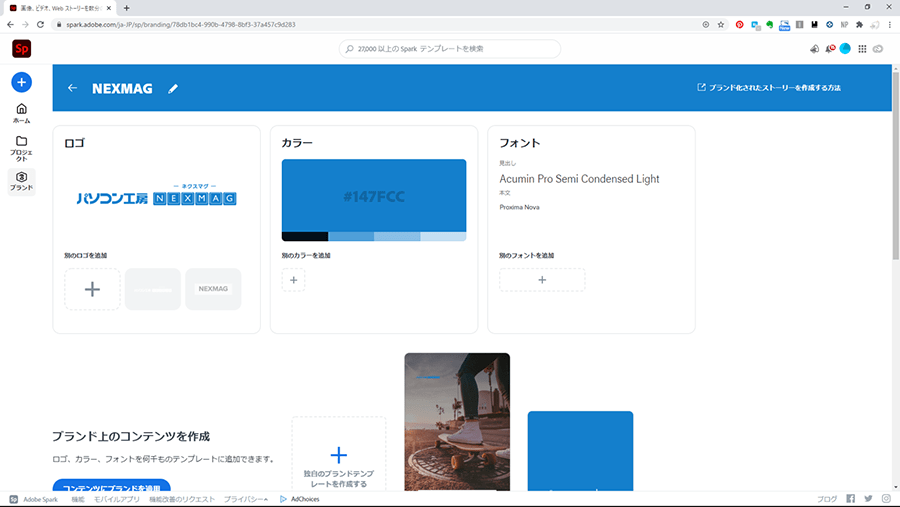The width and height of the screenshot is (900, 507).
Task: Add another logo with the plus tile
Action: pyautogui.click(x=92, y=289)
